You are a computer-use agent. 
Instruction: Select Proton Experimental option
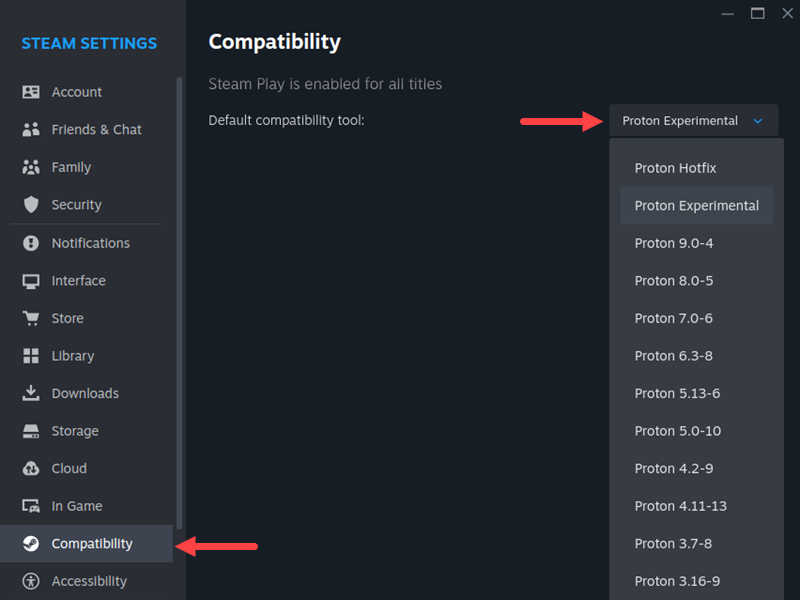coord(696,205)
